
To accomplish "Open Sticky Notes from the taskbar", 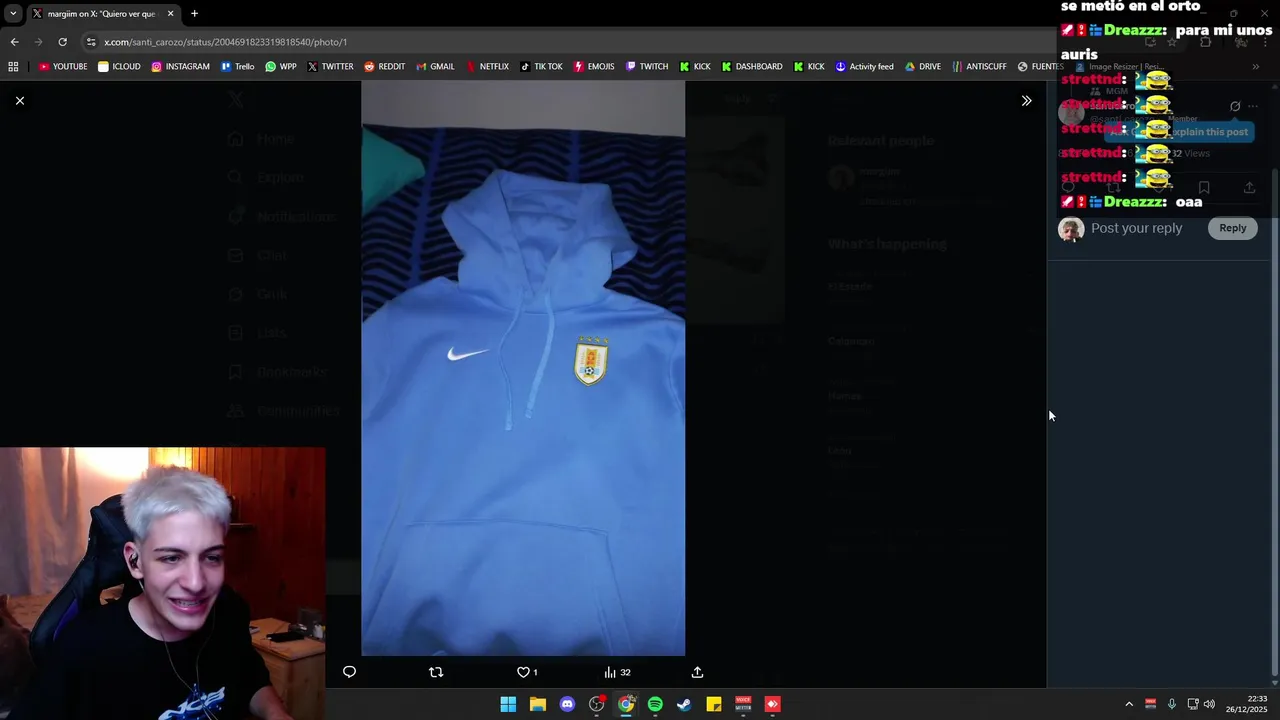I will tap(714, 704).
